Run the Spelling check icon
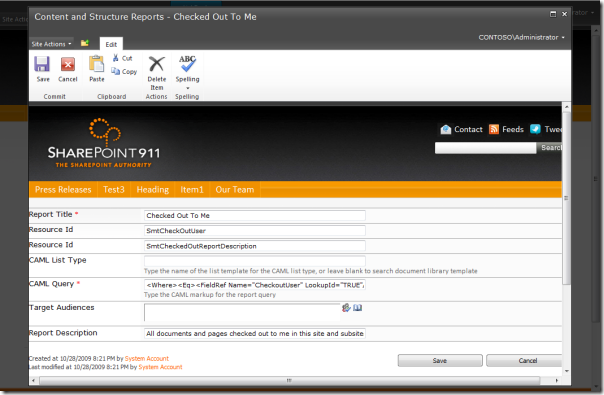Image resolution: width=604 pixels, height=395 pixels. click(x=187, y=64)
